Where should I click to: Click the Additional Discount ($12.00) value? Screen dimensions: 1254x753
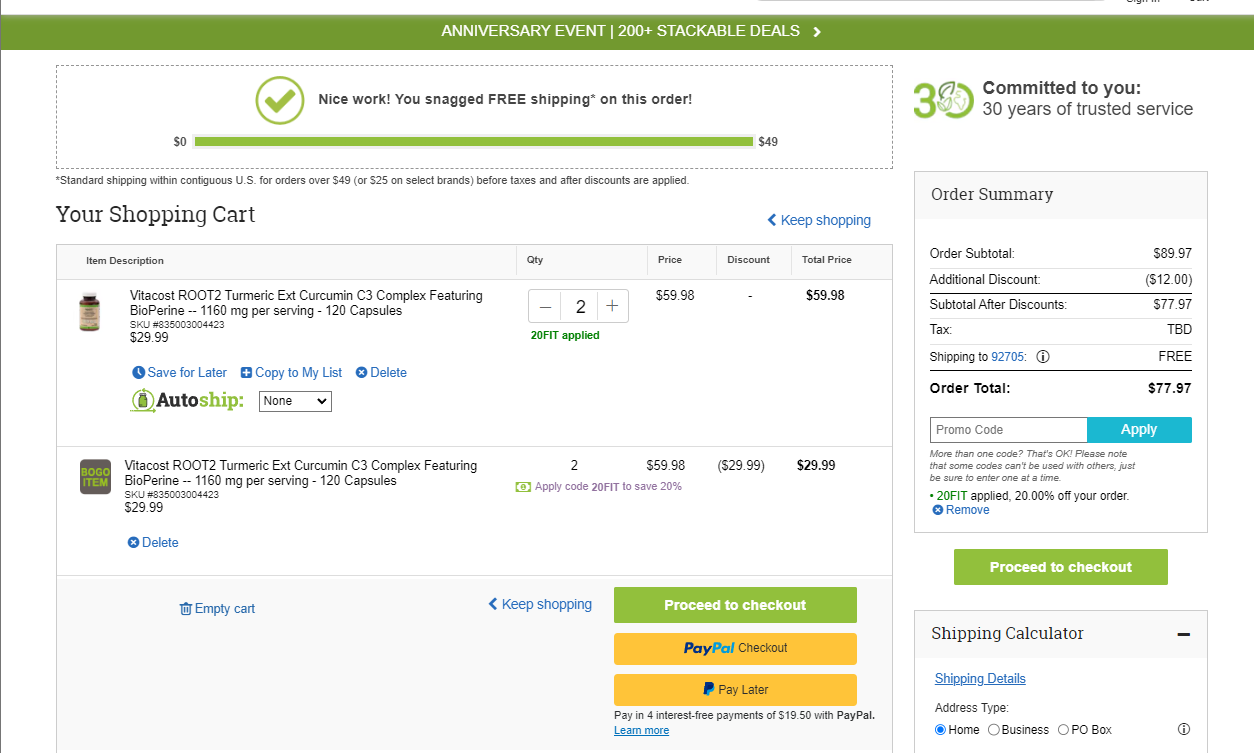click(1168, 279)
